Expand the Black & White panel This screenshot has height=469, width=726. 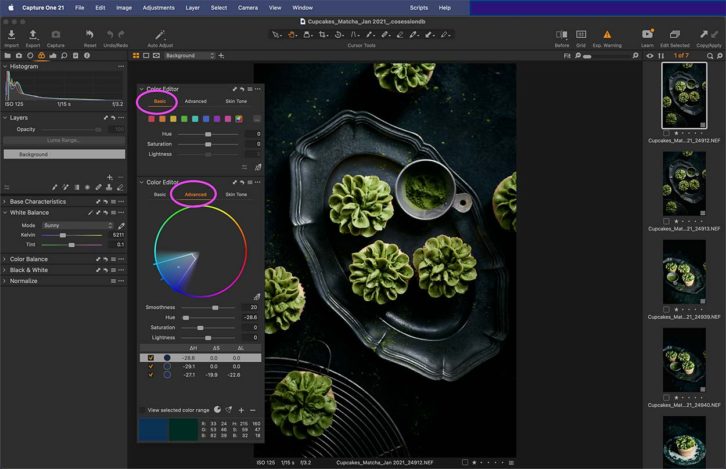point(5,270)
